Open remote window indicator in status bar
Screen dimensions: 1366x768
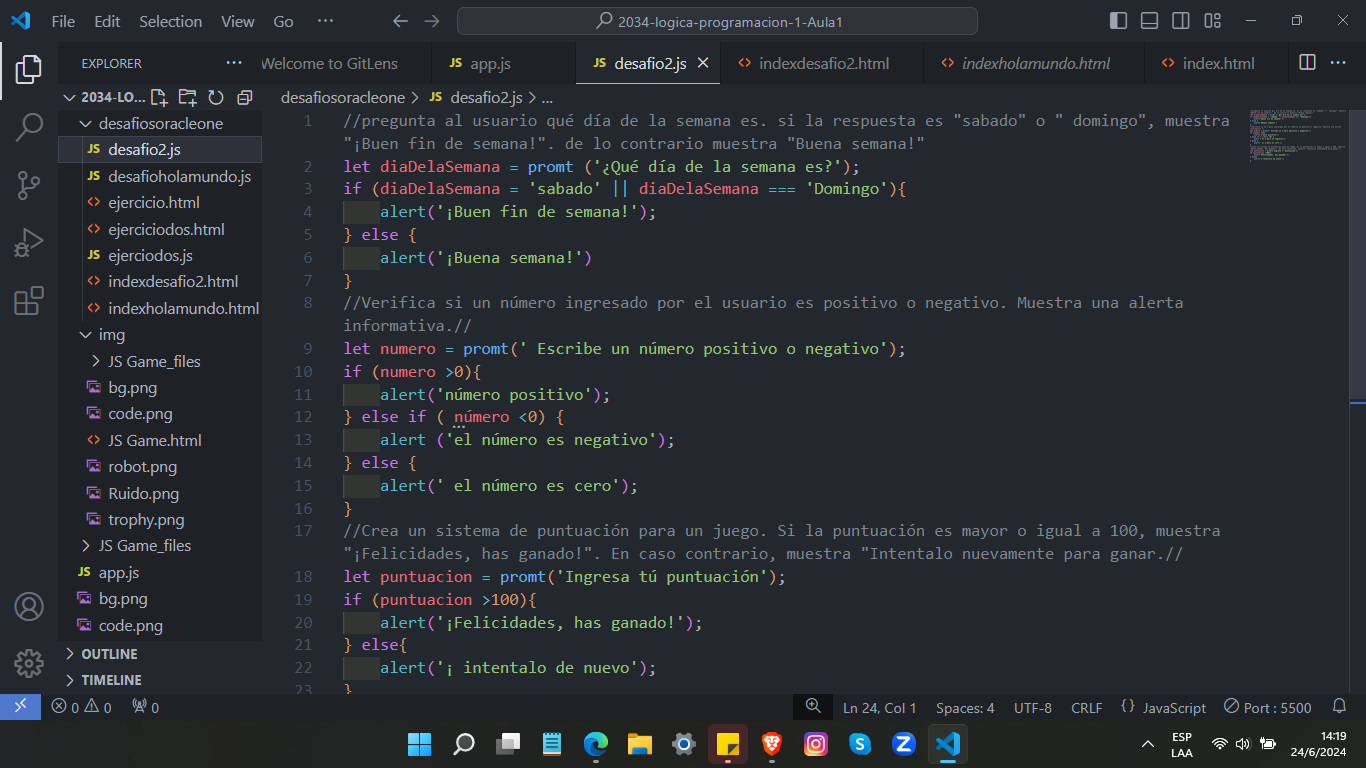coord(20,707)
